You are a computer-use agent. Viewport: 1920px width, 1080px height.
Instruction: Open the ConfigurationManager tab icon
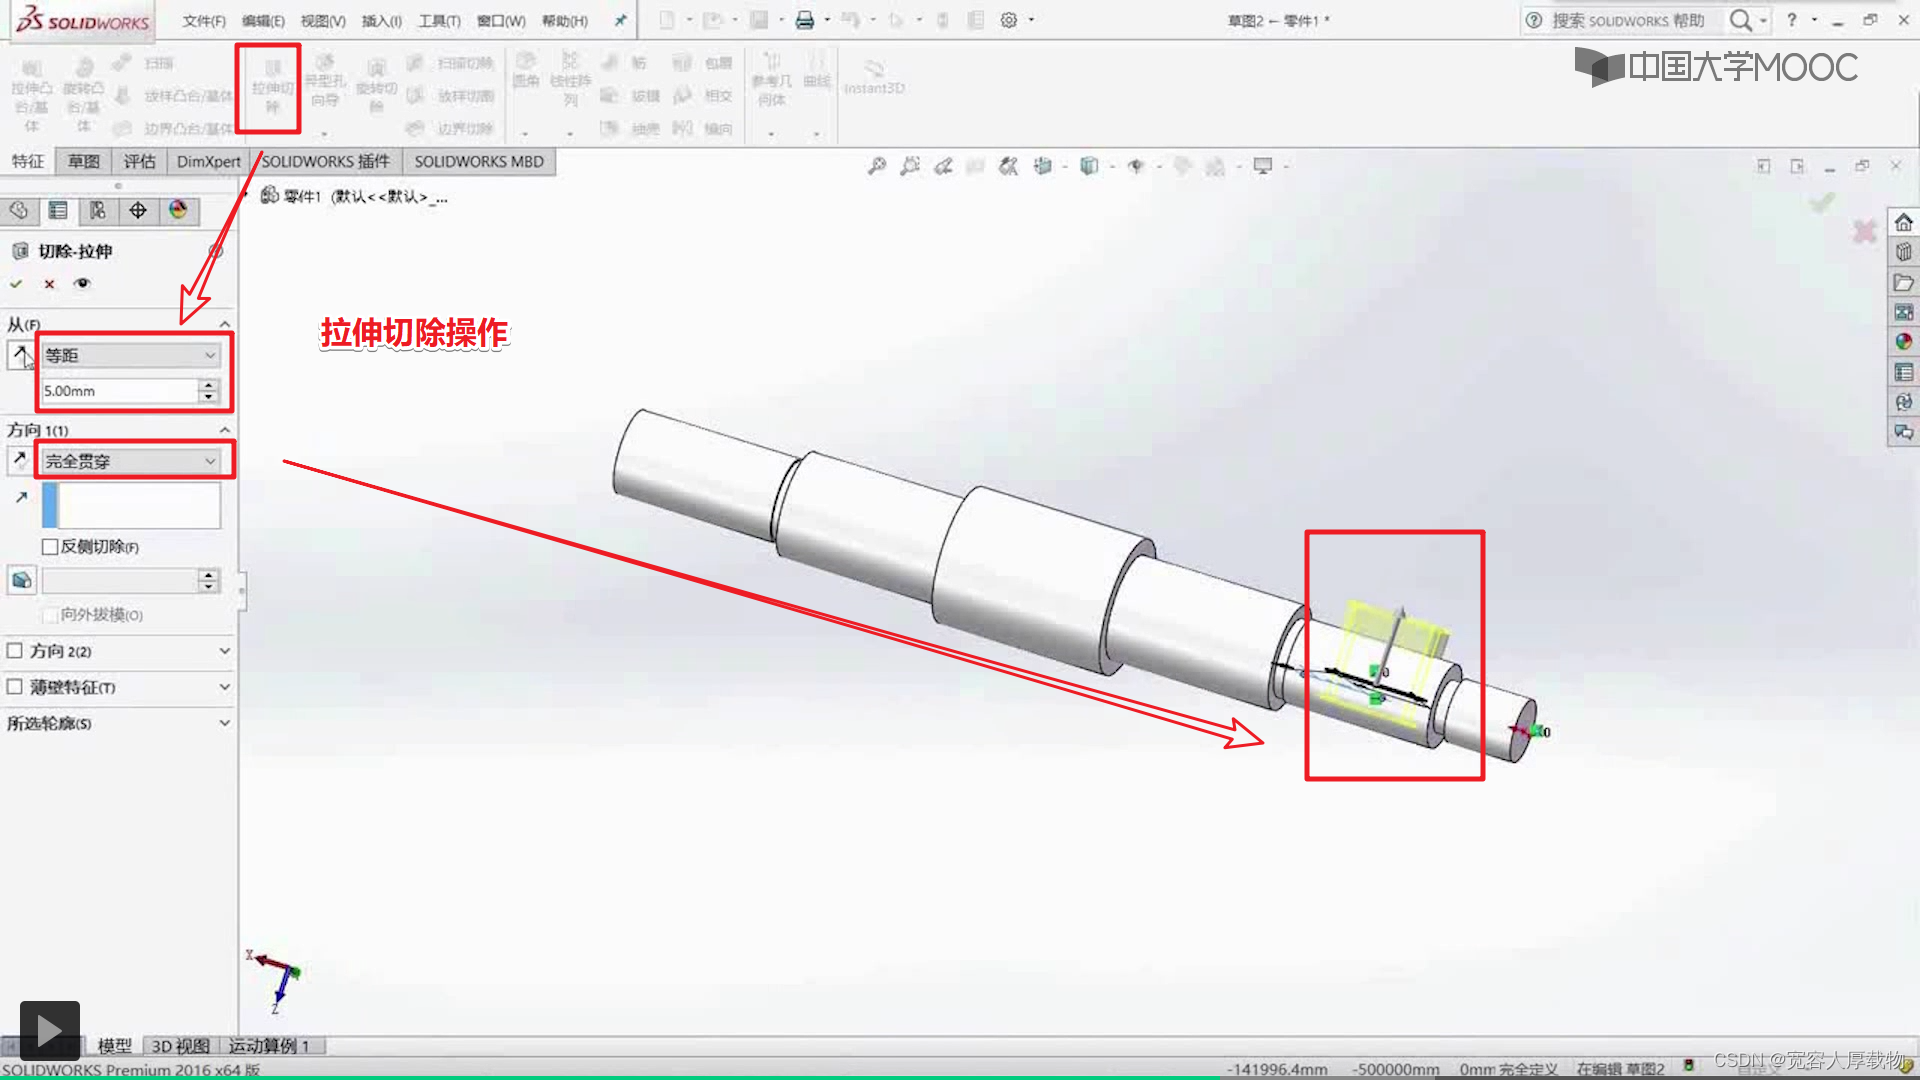(97, 210)
